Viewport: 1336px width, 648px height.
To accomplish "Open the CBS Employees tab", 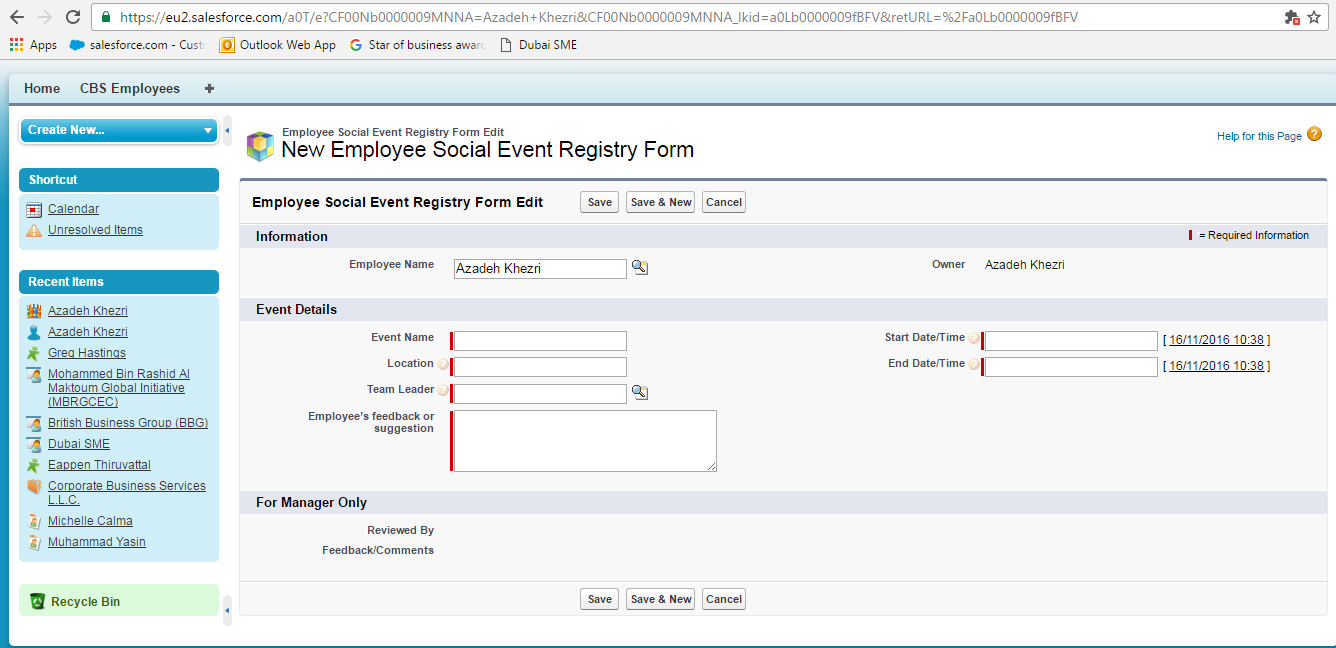I will [x=130, y=88].
